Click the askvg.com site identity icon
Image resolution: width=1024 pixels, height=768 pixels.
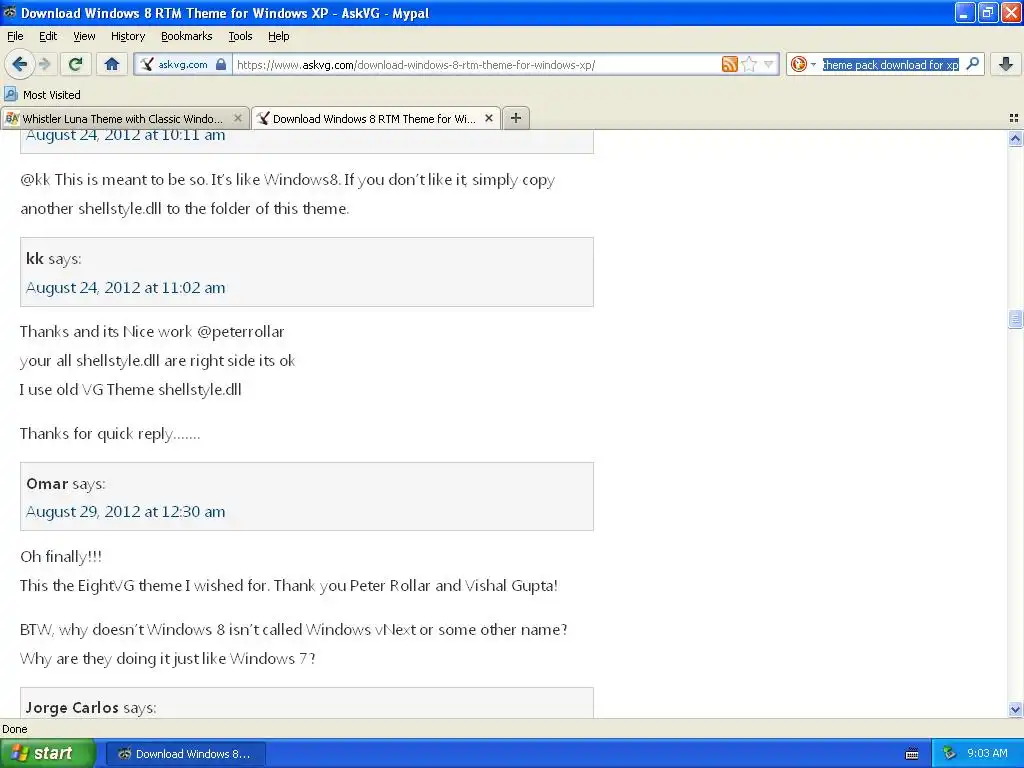[x=147, y=64]
